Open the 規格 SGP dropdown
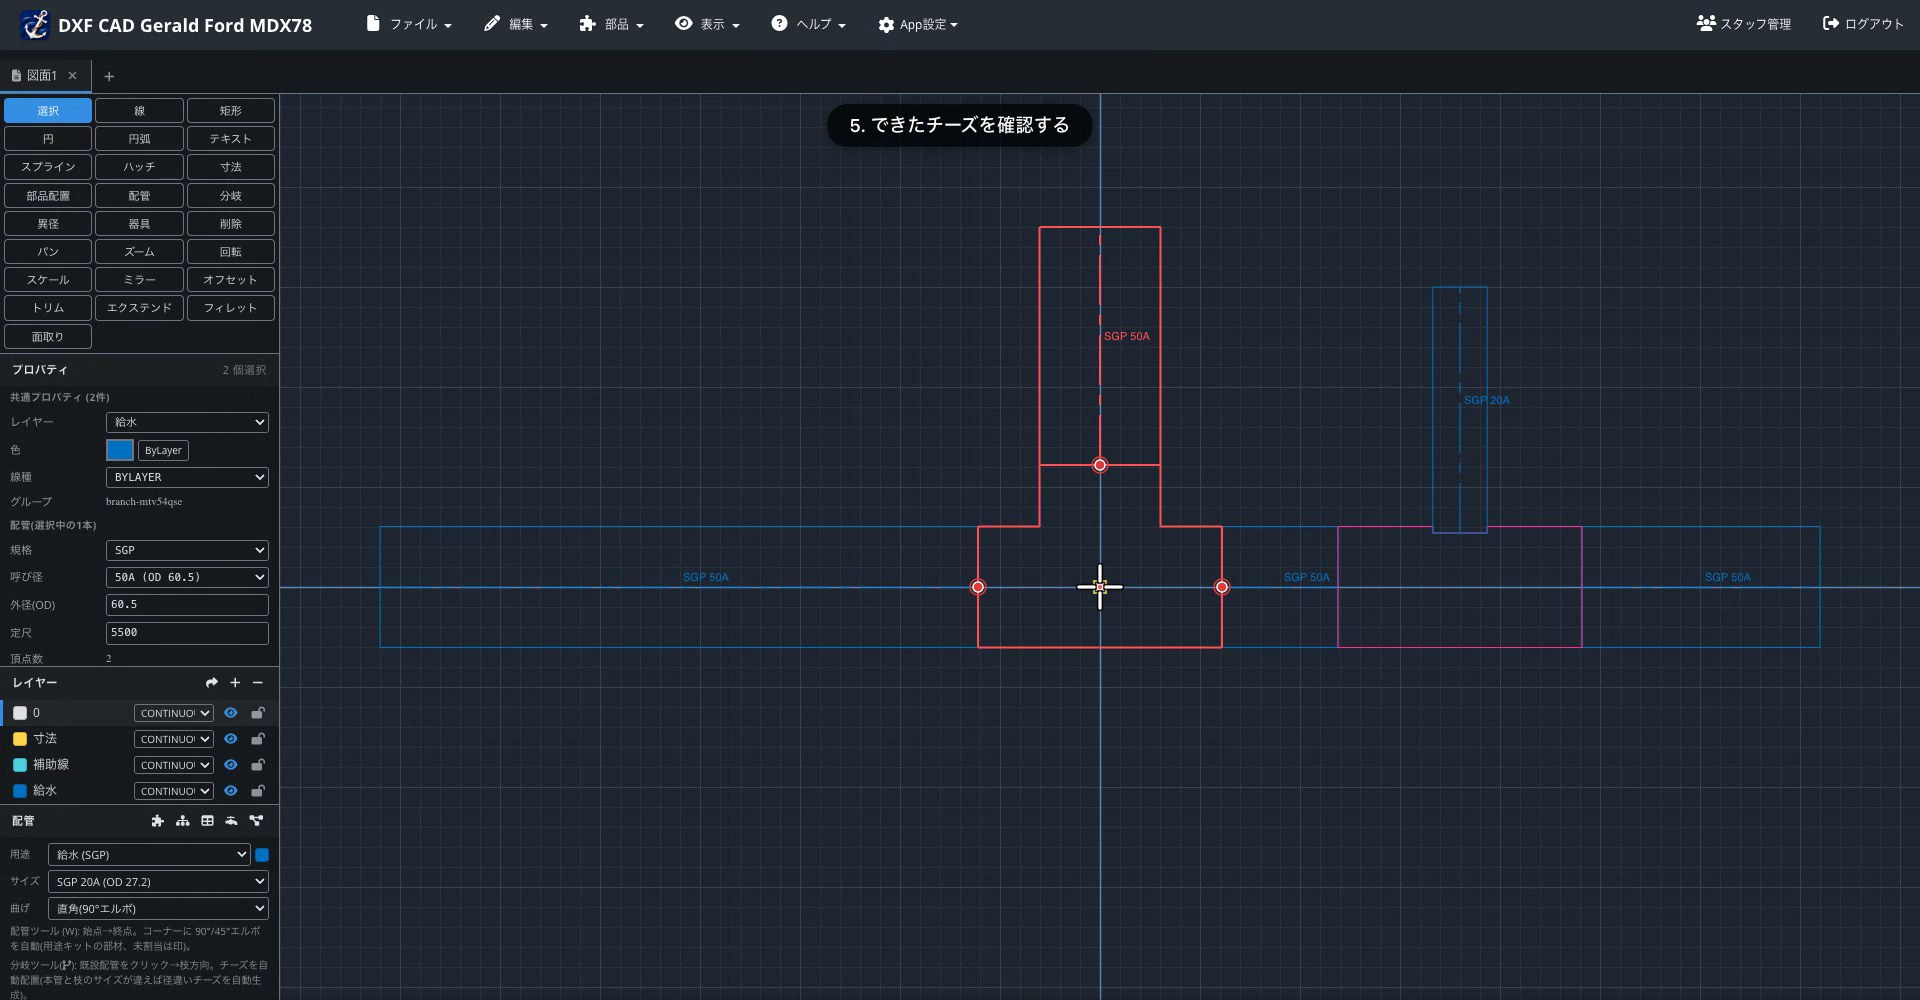Viewport: 1920px width, 1000px height. (187, 550)
